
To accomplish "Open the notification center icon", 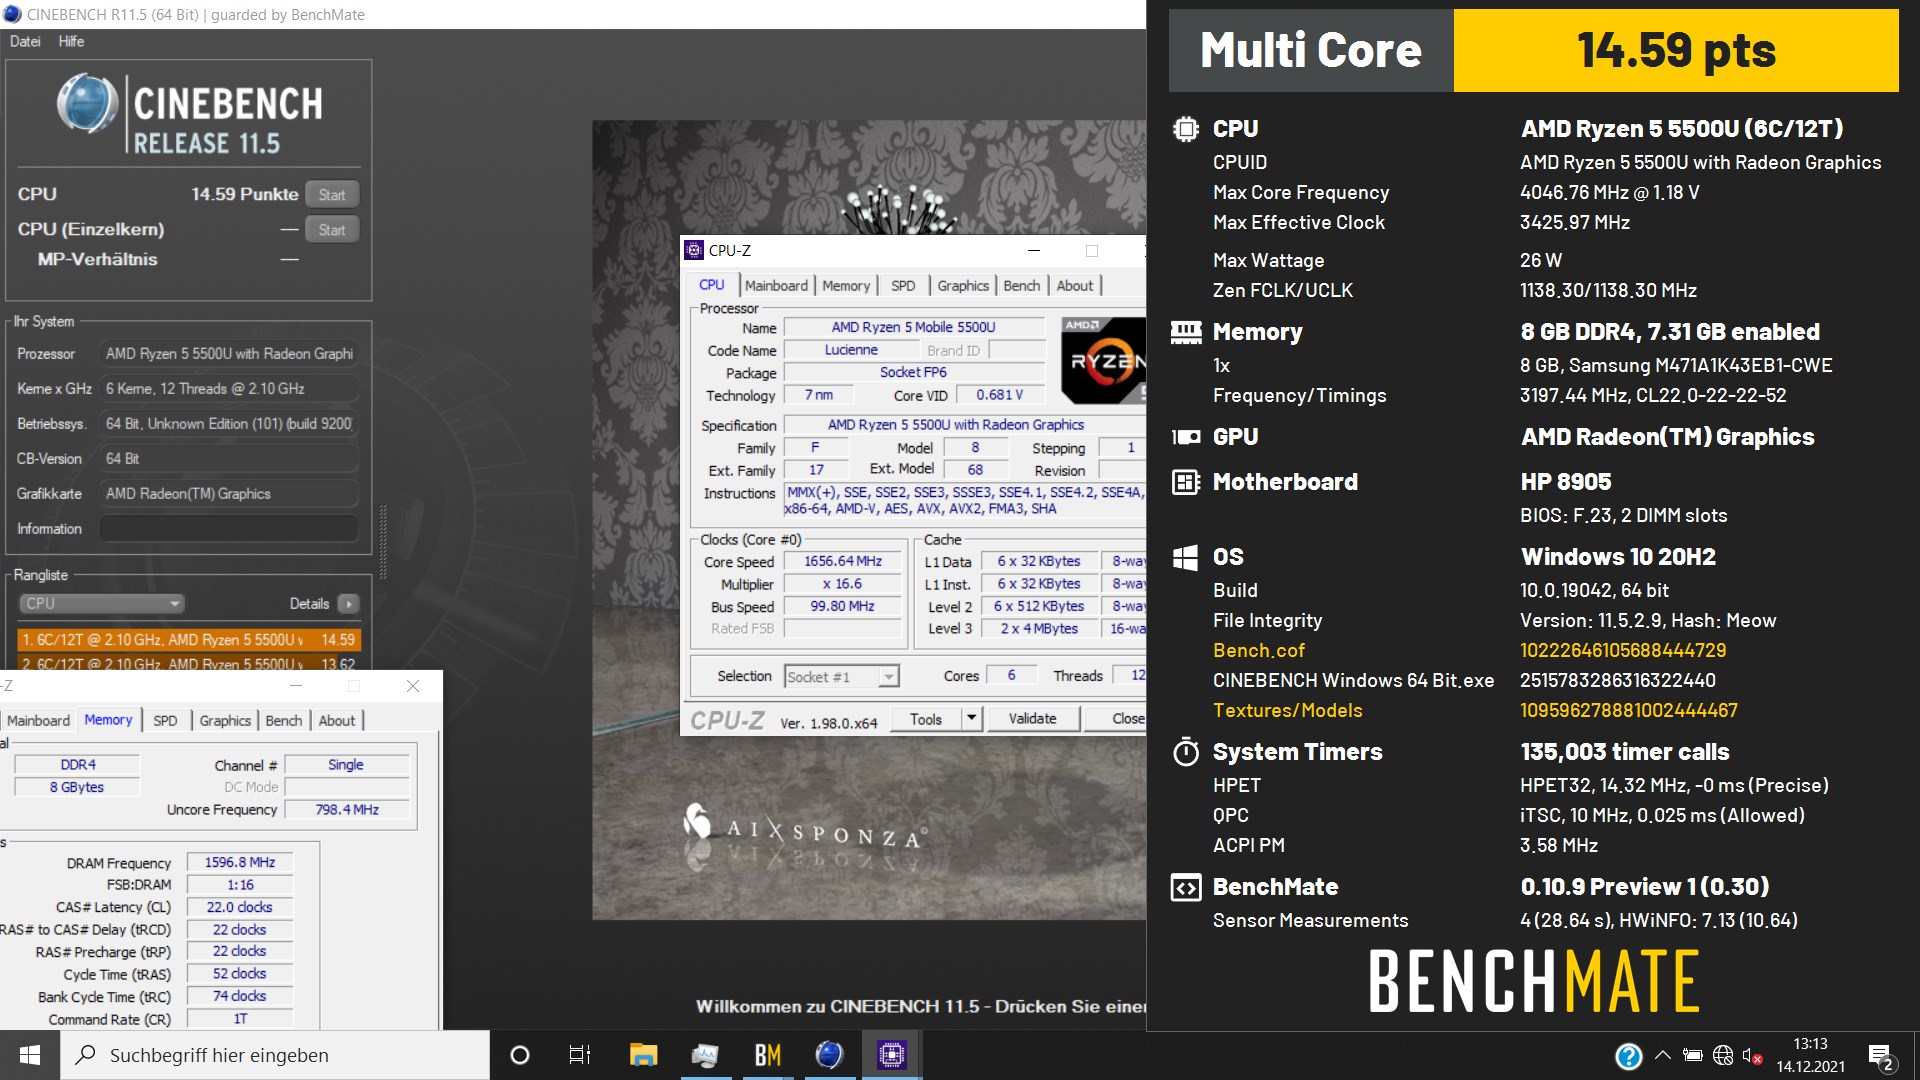I will click(x=1881, y=1056).
